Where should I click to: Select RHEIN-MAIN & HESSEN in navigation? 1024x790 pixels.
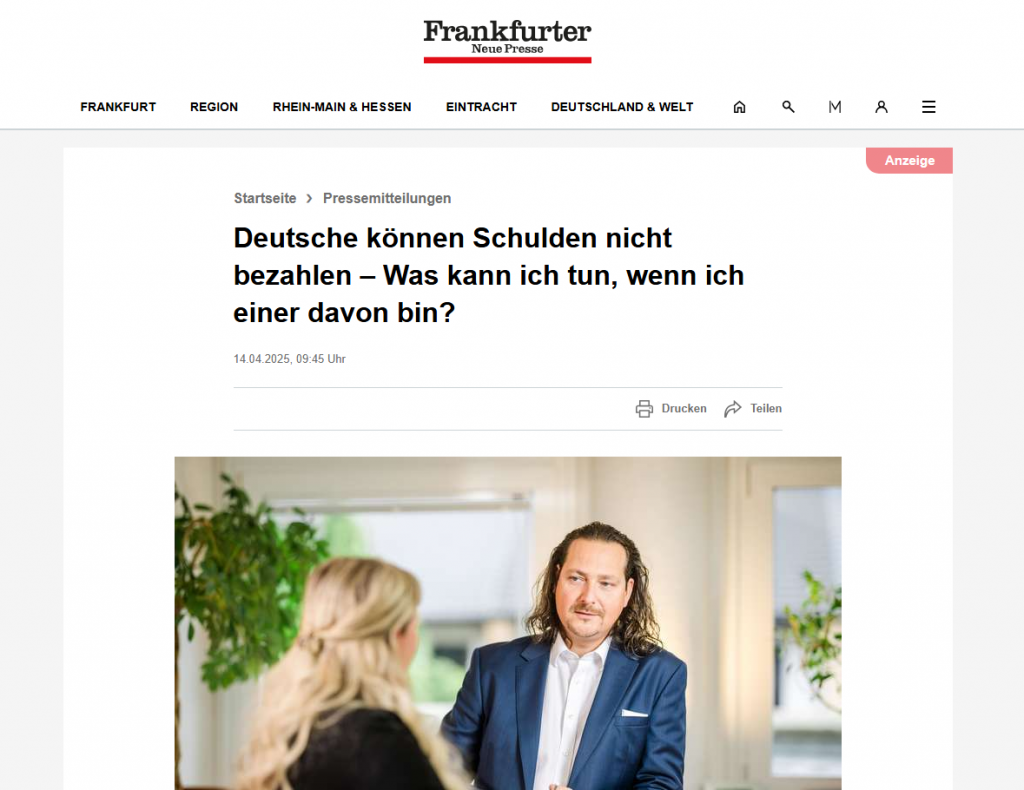tap(342, 107)
